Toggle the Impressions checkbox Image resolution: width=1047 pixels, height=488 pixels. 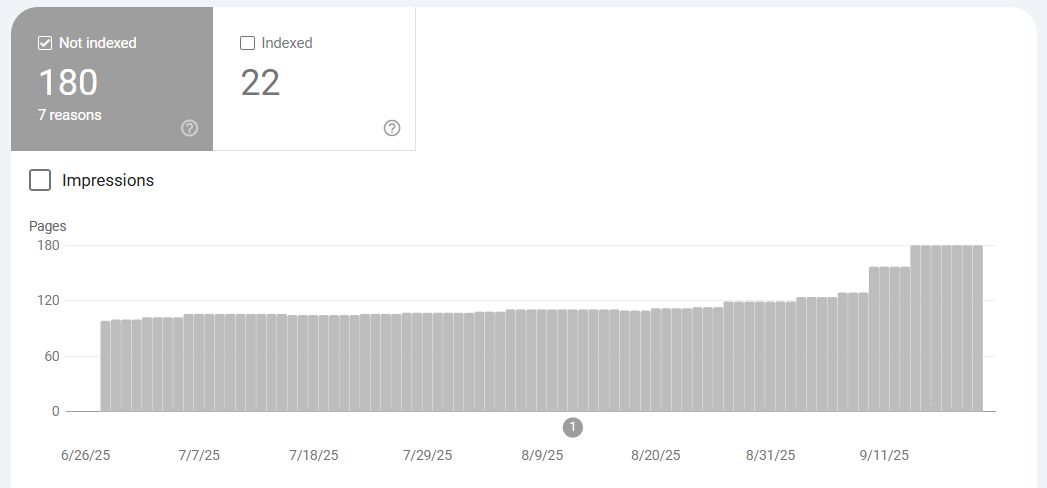point(40,180)
